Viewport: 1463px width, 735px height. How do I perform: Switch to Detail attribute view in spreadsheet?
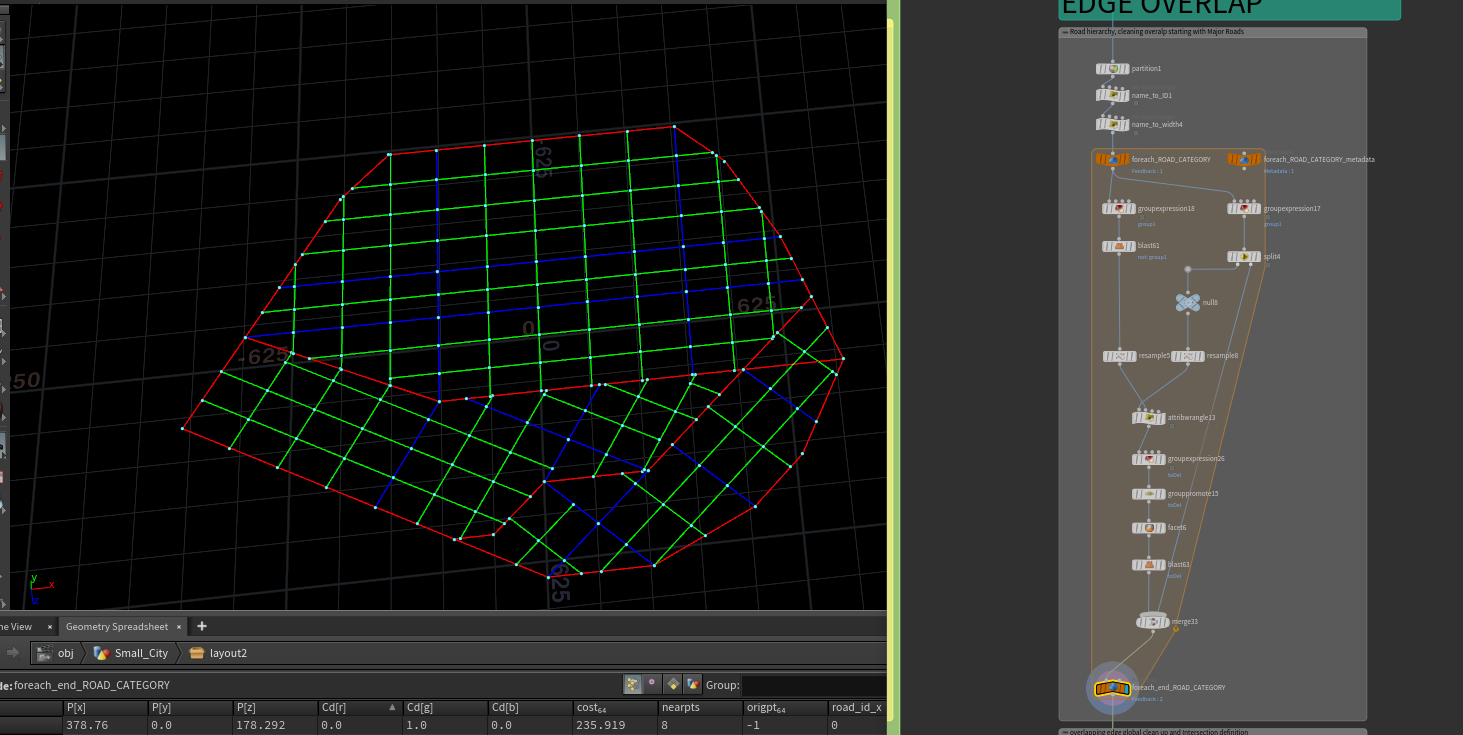[x=692, y=684]
